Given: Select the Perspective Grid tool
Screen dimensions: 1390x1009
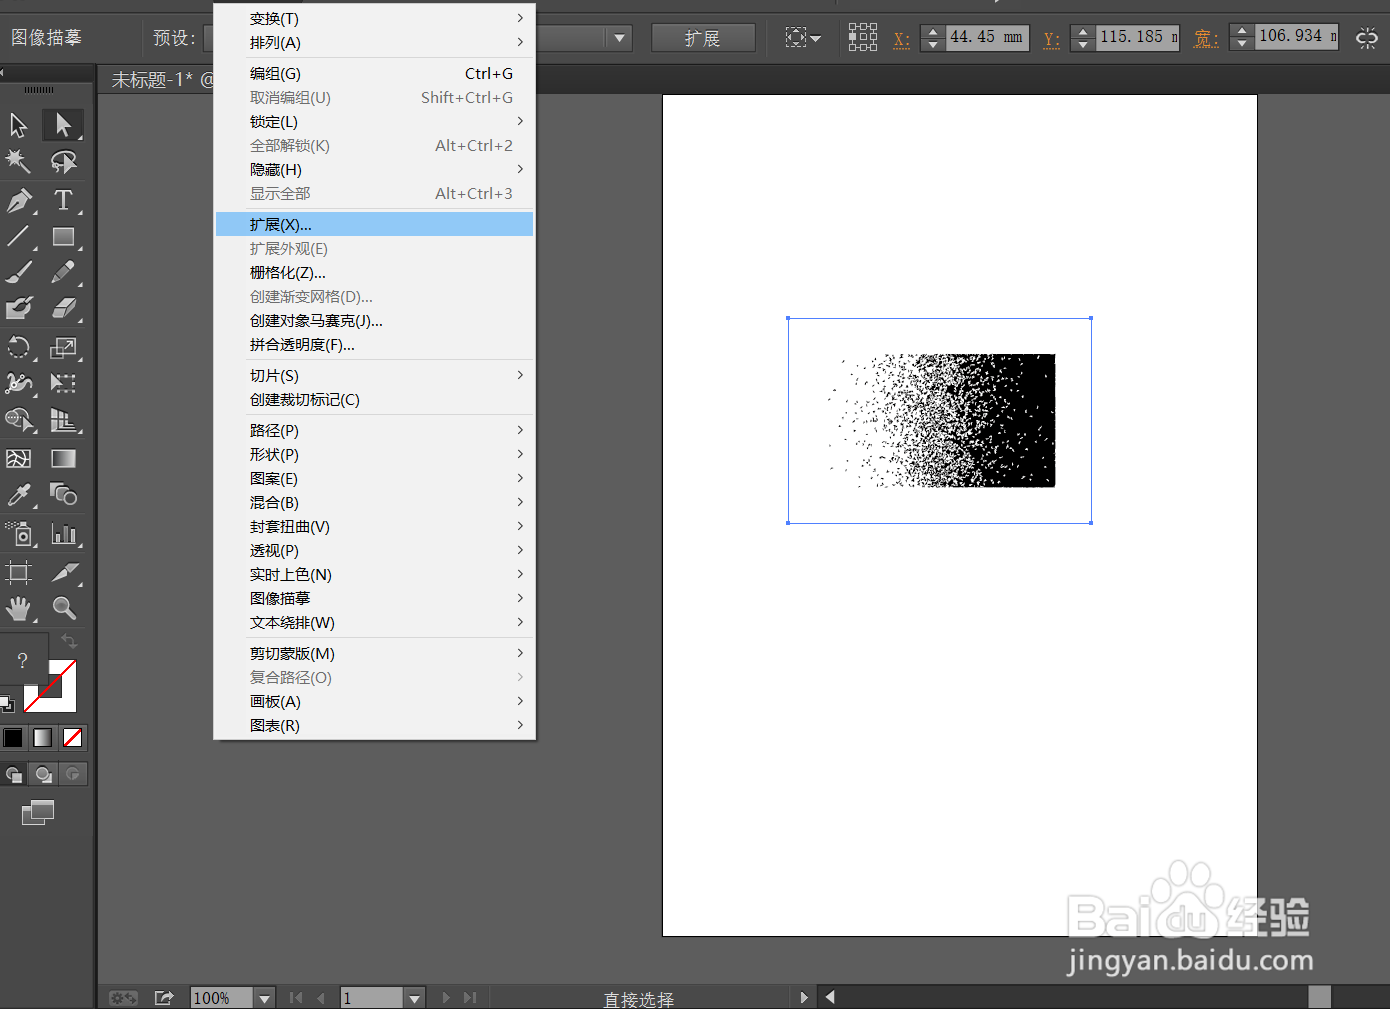Looking at the screenshot, I should (63, 421).
